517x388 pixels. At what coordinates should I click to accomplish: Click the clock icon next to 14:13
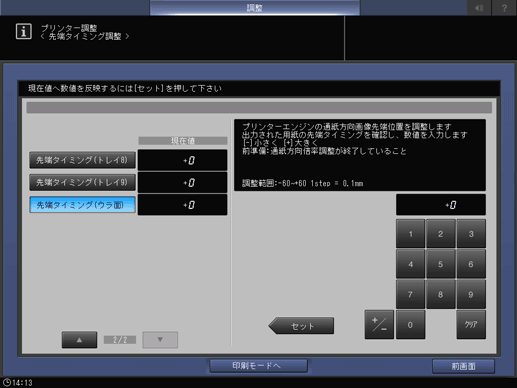(6, 382)
